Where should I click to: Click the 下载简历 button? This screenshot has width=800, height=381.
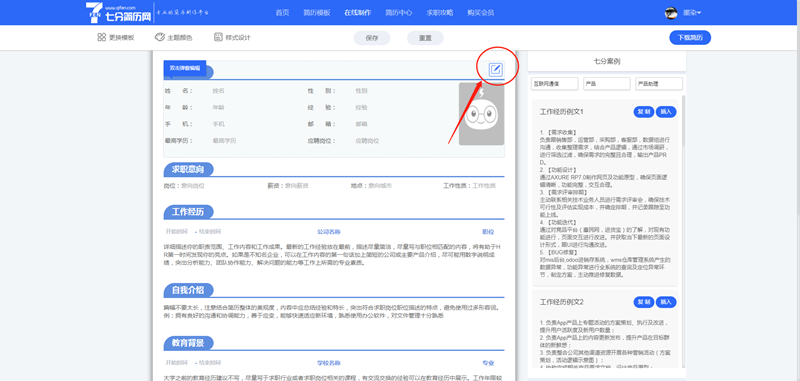(690, 38)
